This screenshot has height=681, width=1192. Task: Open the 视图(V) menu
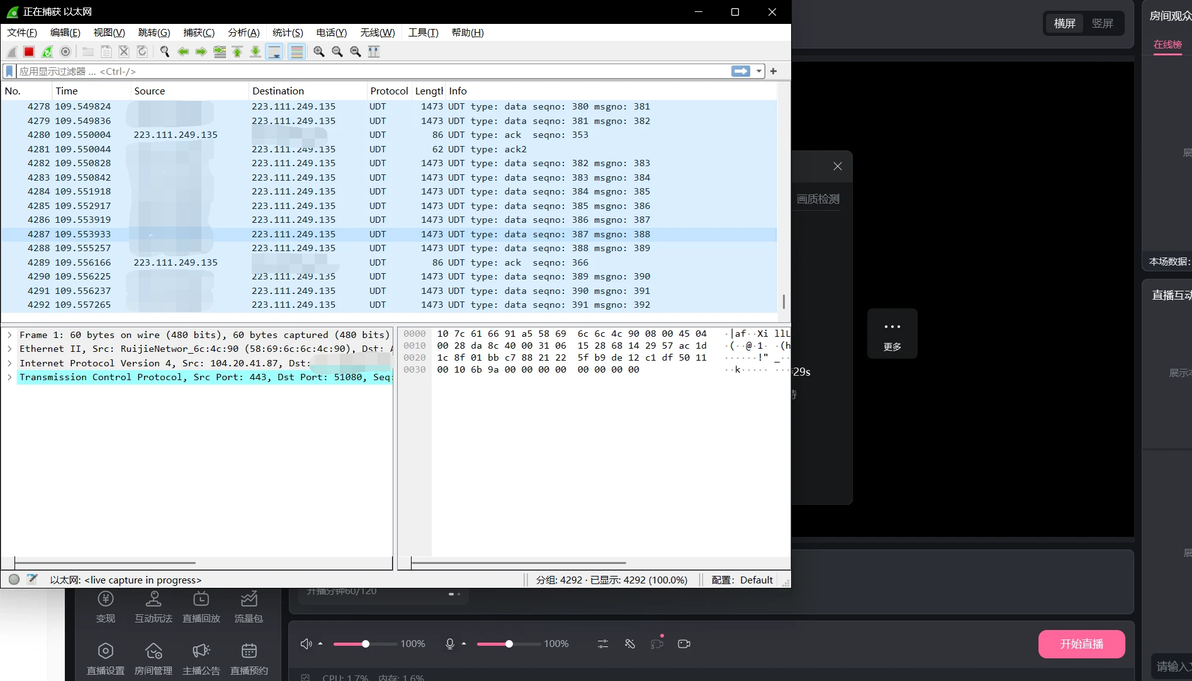[109, 33]
